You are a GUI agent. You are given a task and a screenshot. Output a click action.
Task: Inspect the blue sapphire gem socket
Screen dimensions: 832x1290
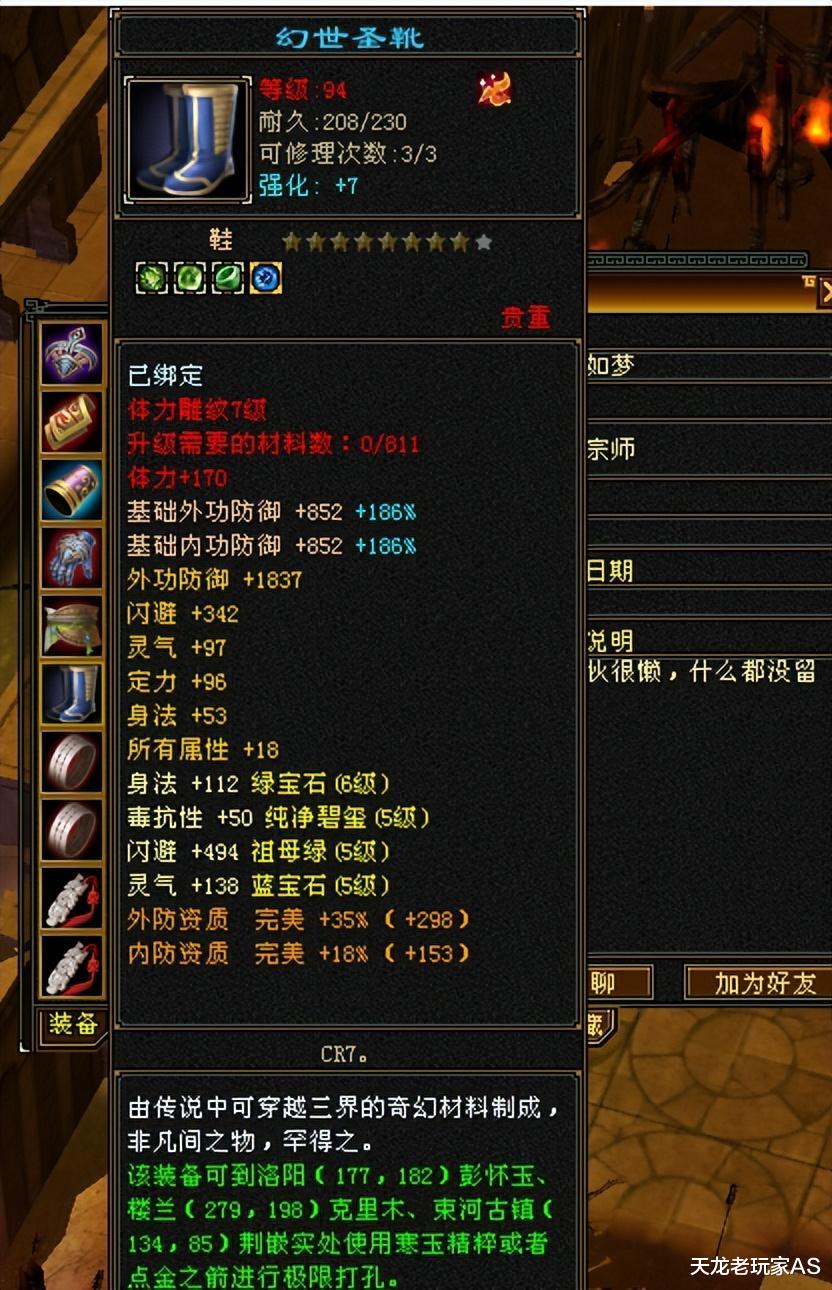point(266,278)
